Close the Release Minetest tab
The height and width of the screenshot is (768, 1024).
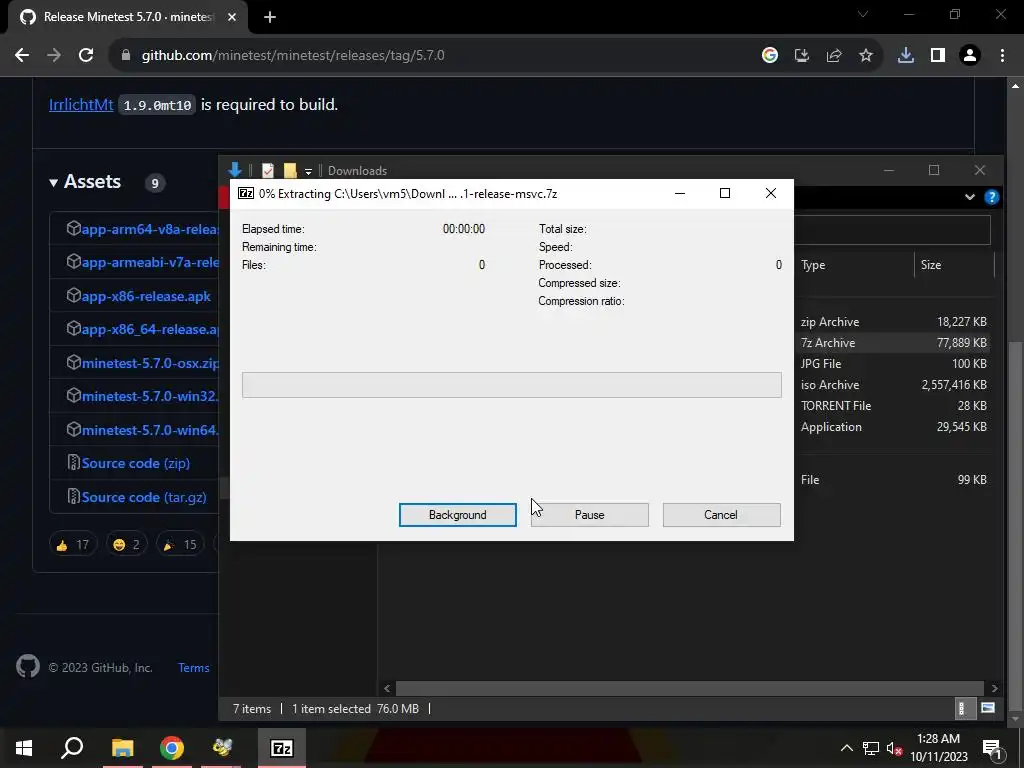pos(231,17)
